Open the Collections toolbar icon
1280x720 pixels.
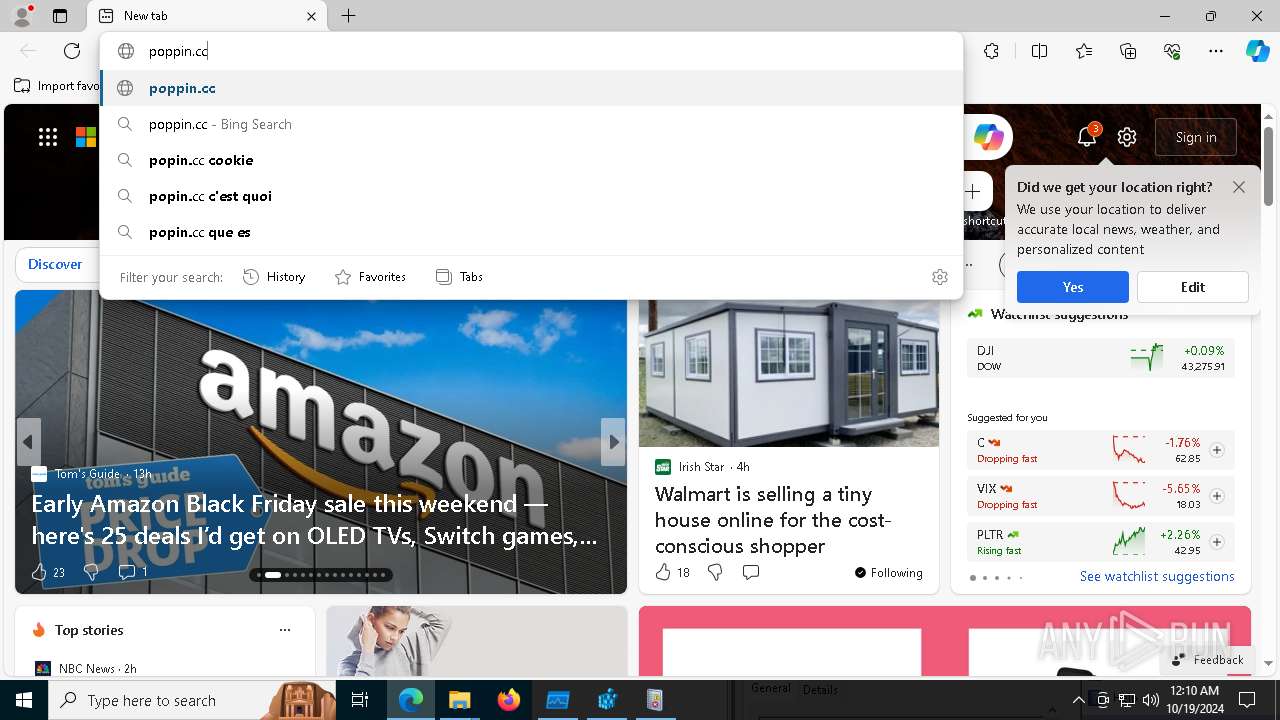1128,51
